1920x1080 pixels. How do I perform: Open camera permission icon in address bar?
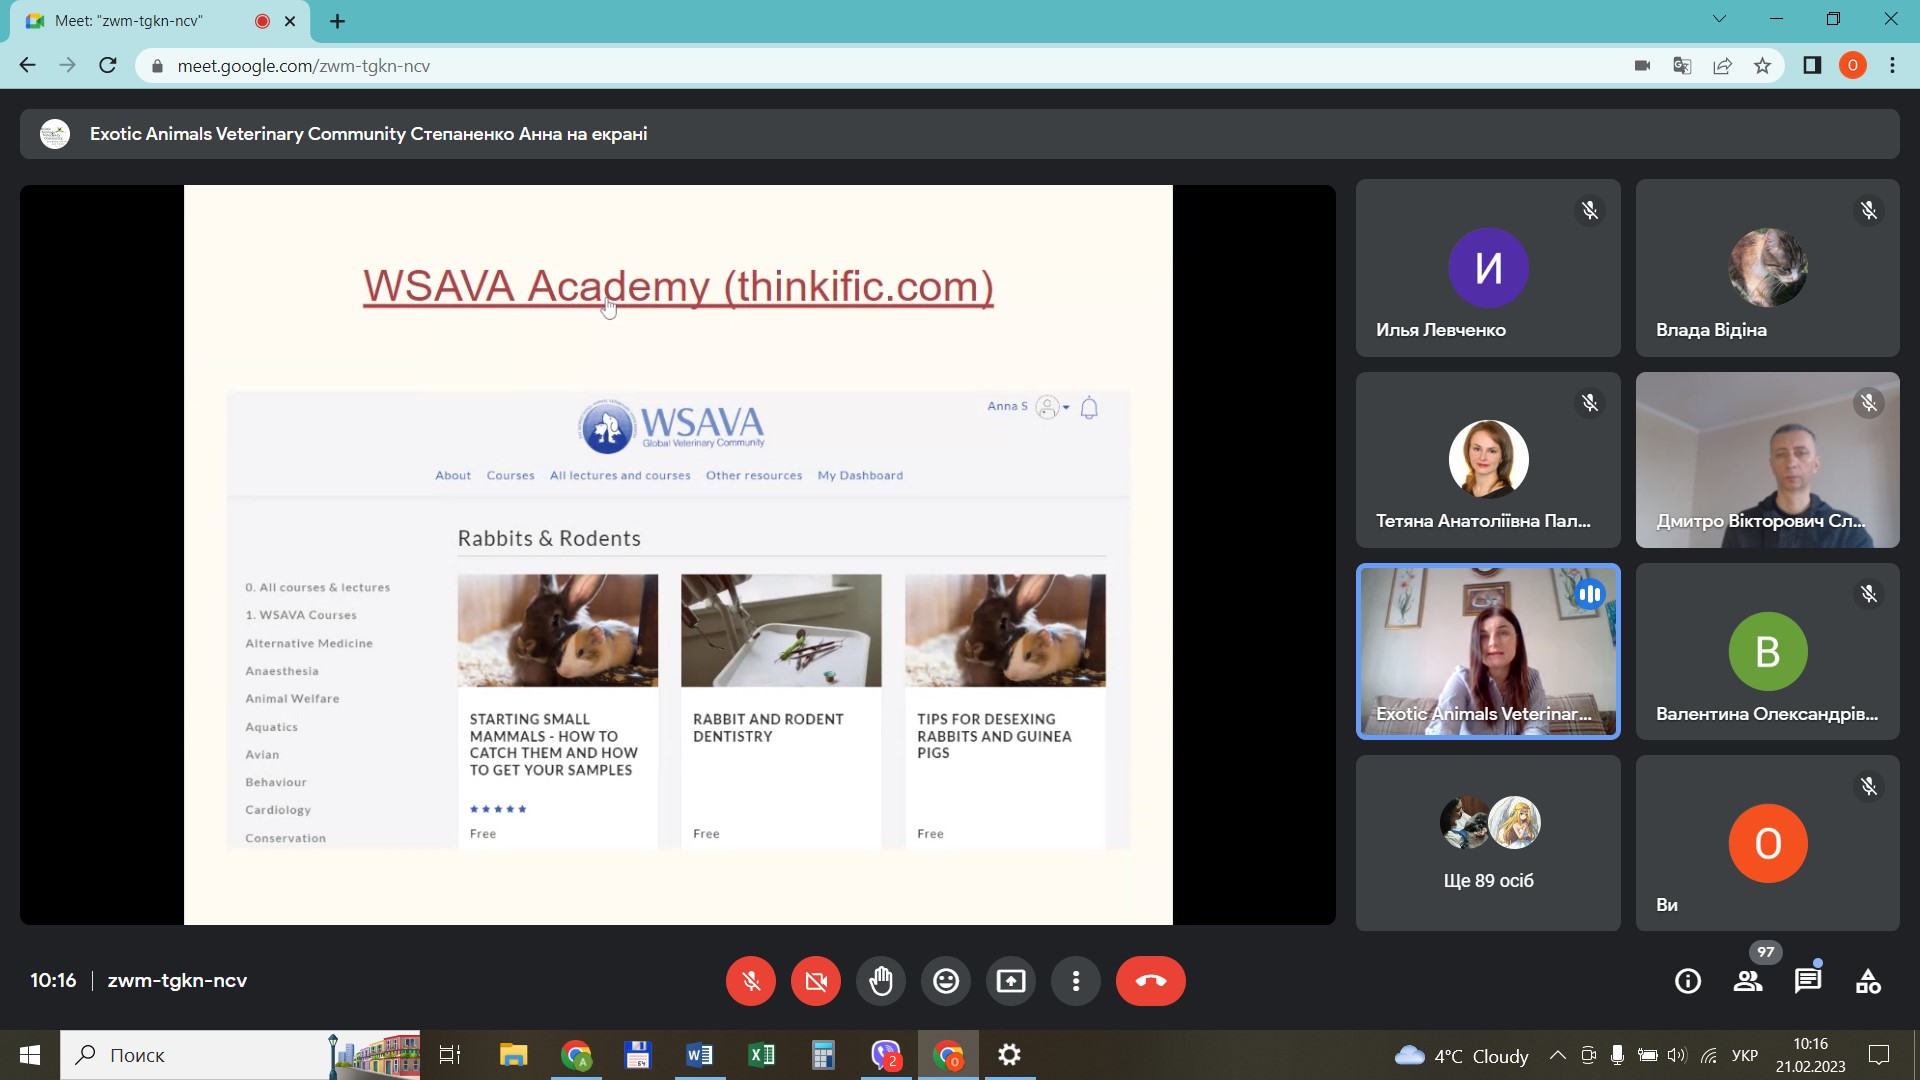tap(1642, 66)
